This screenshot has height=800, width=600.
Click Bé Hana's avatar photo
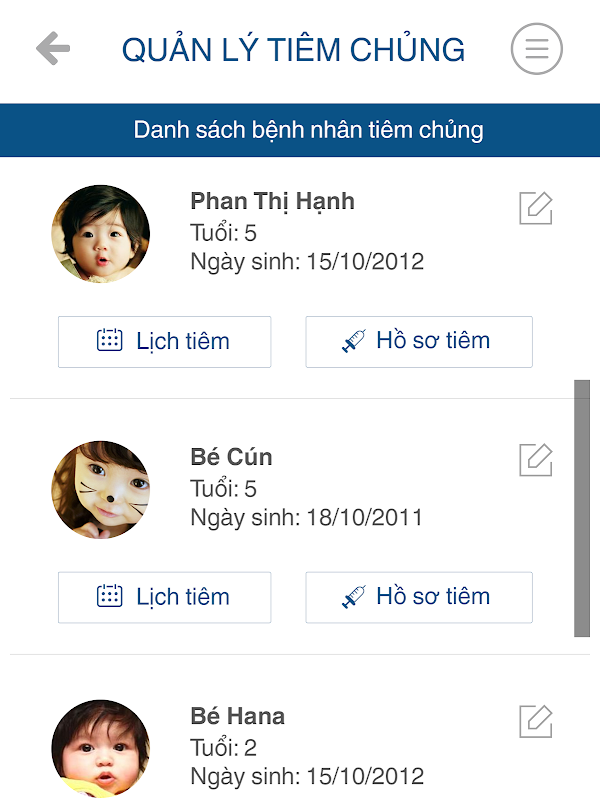(101, 749)
